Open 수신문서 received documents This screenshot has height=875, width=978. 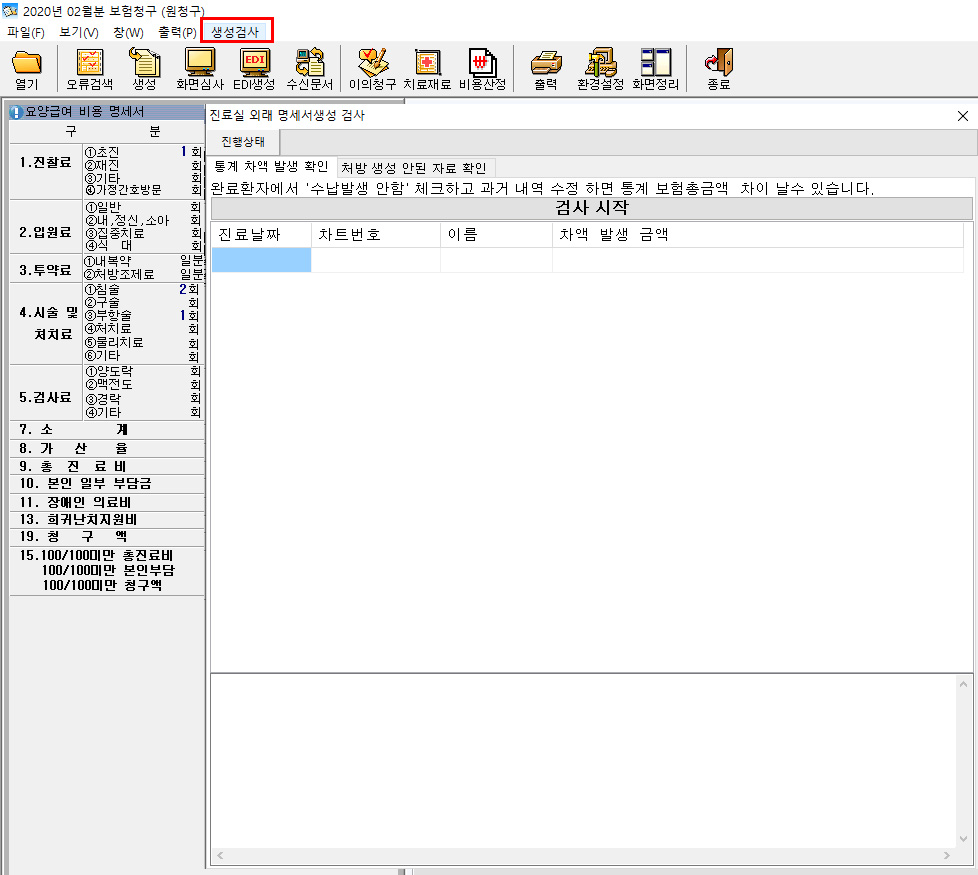point(309,68)
